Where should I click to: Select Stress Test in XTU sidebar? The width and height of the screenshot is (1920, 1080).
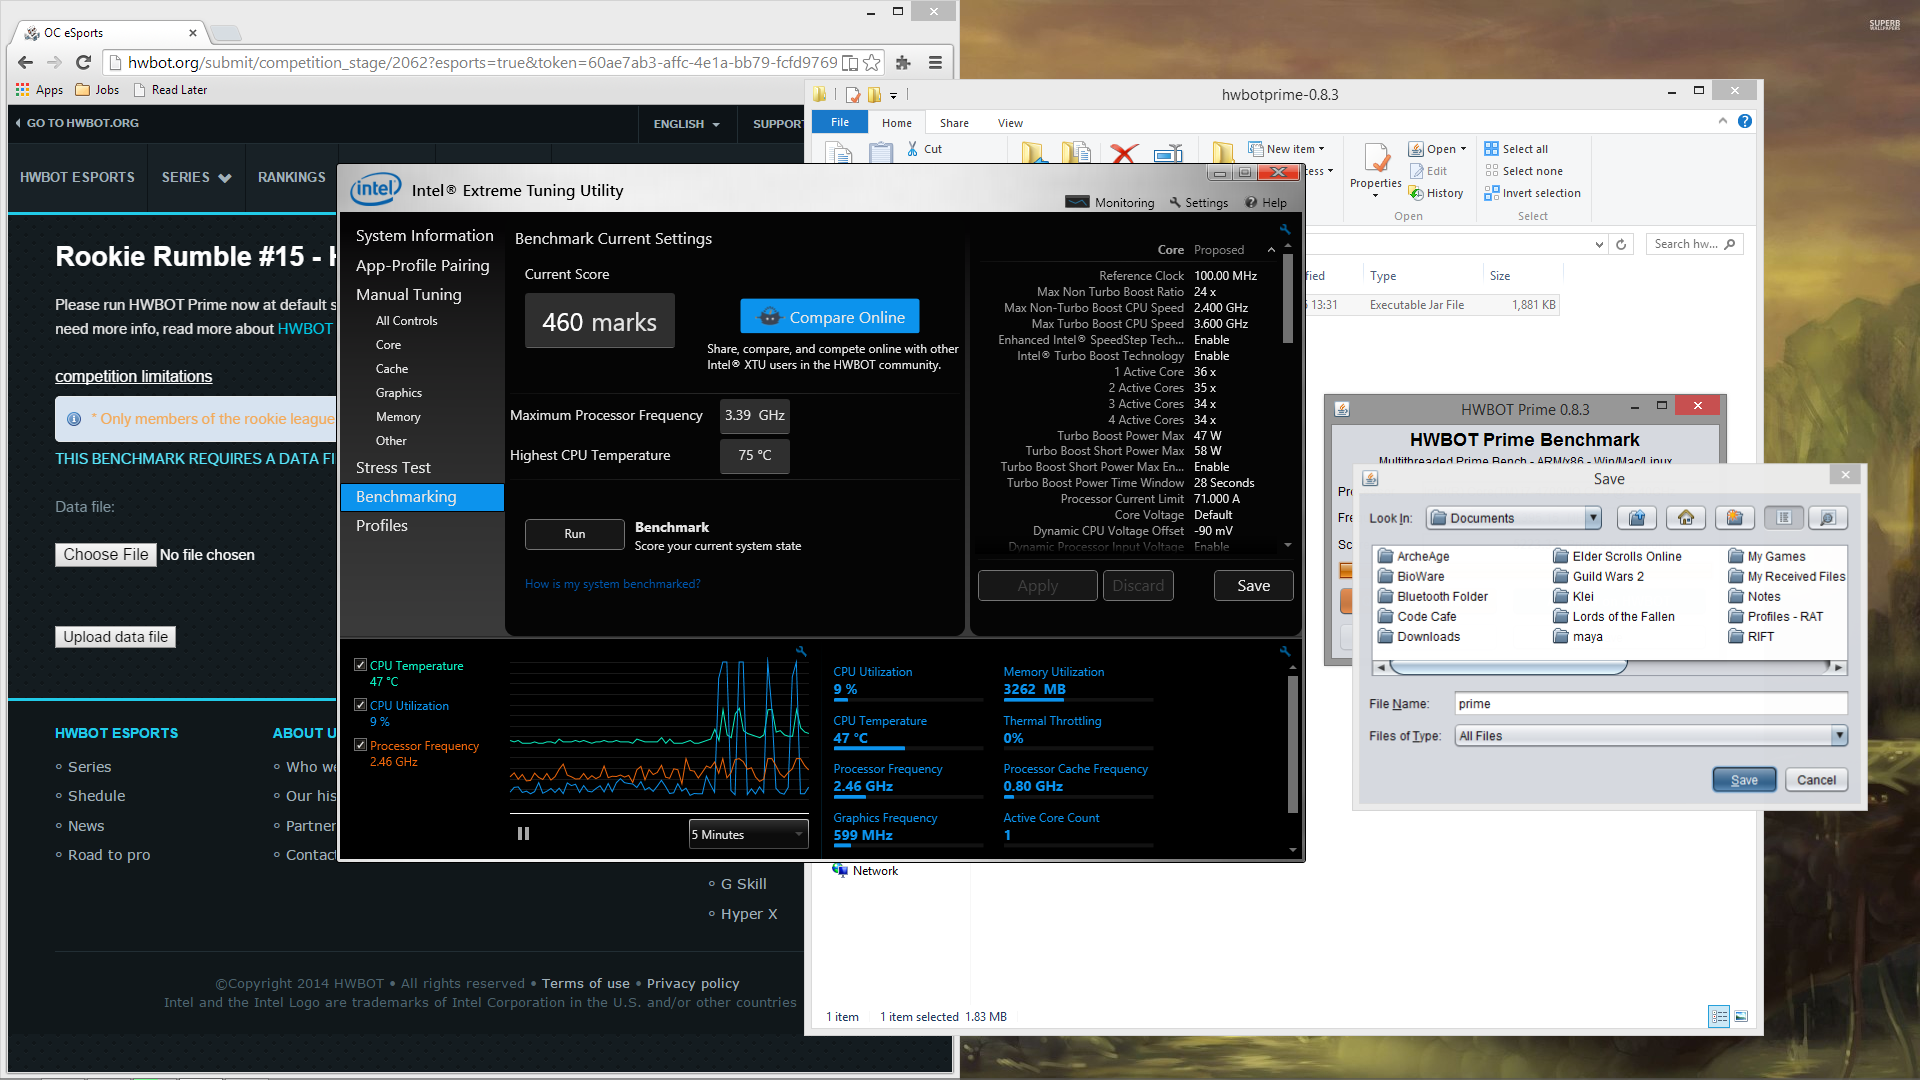pyautogui.click(x=393, y=467)
